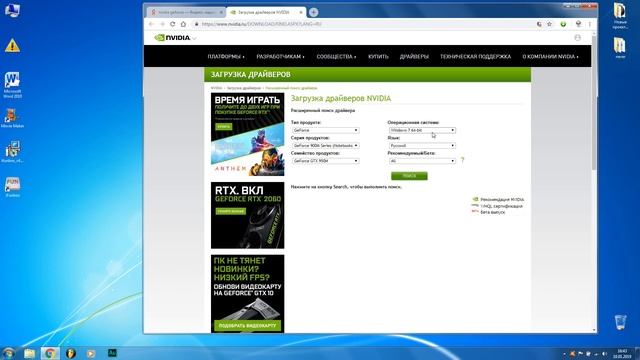Click the green button on the RTX ВКЛ banner
Viewport: 640px width, 360px height.
coord(231,211)
